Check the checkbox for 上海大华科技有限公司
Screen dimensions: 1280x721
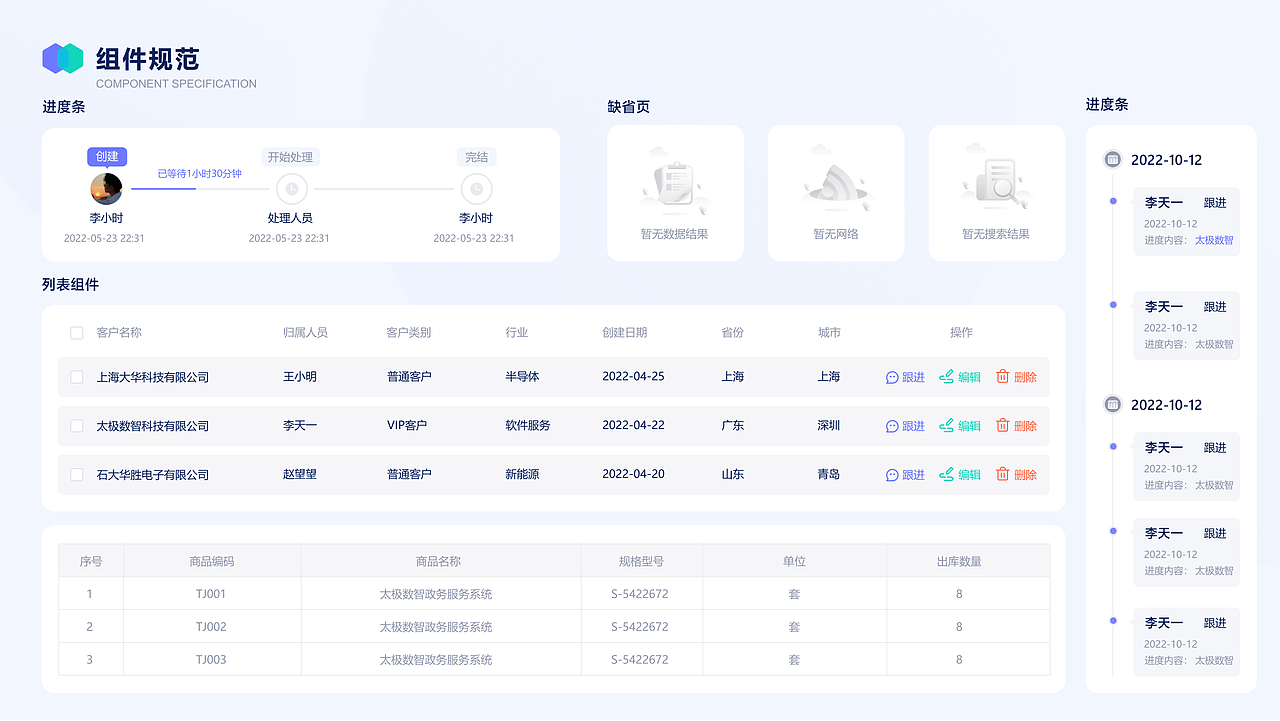click(75, 377)
